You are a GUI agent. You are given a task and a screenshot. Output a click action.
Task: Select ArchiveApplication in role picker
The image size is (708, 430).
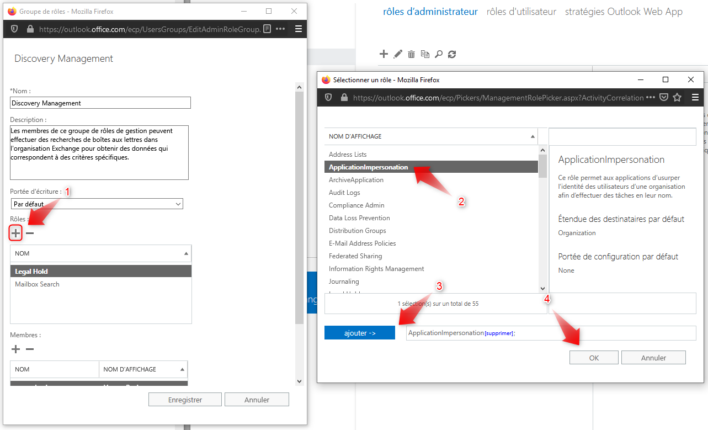coord(431,180)
